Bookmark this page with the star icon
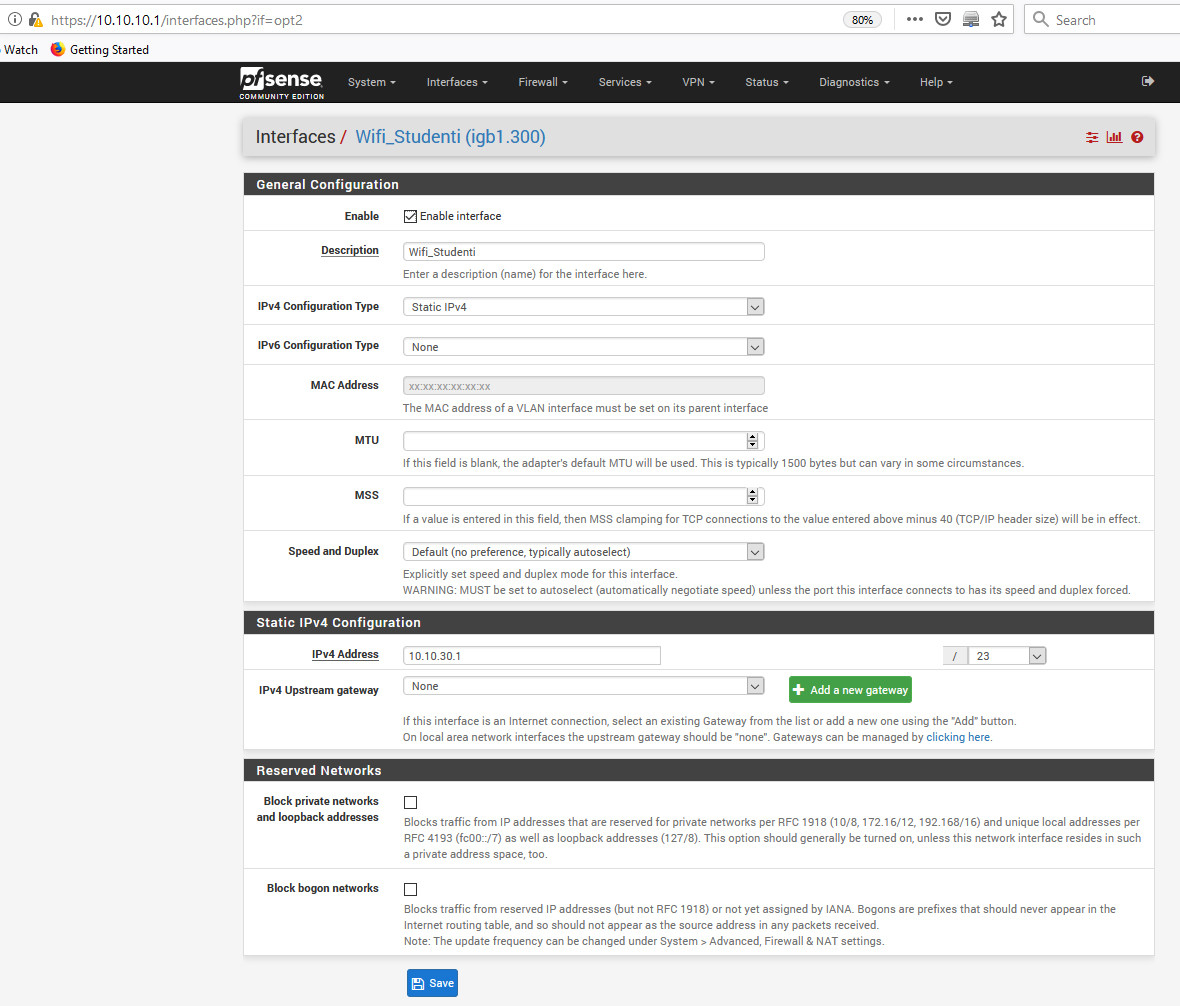 coord(999,20)
